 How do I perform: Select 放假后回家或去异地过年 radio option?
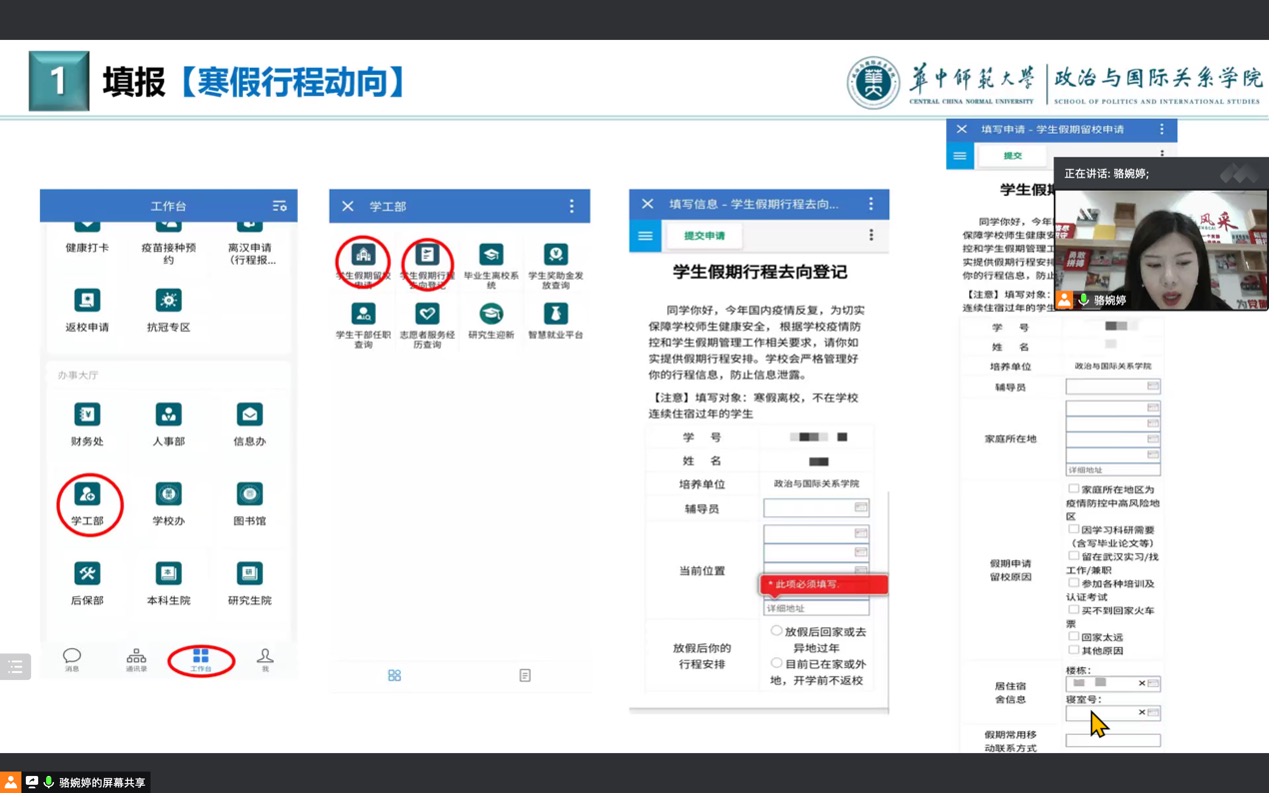776,632
